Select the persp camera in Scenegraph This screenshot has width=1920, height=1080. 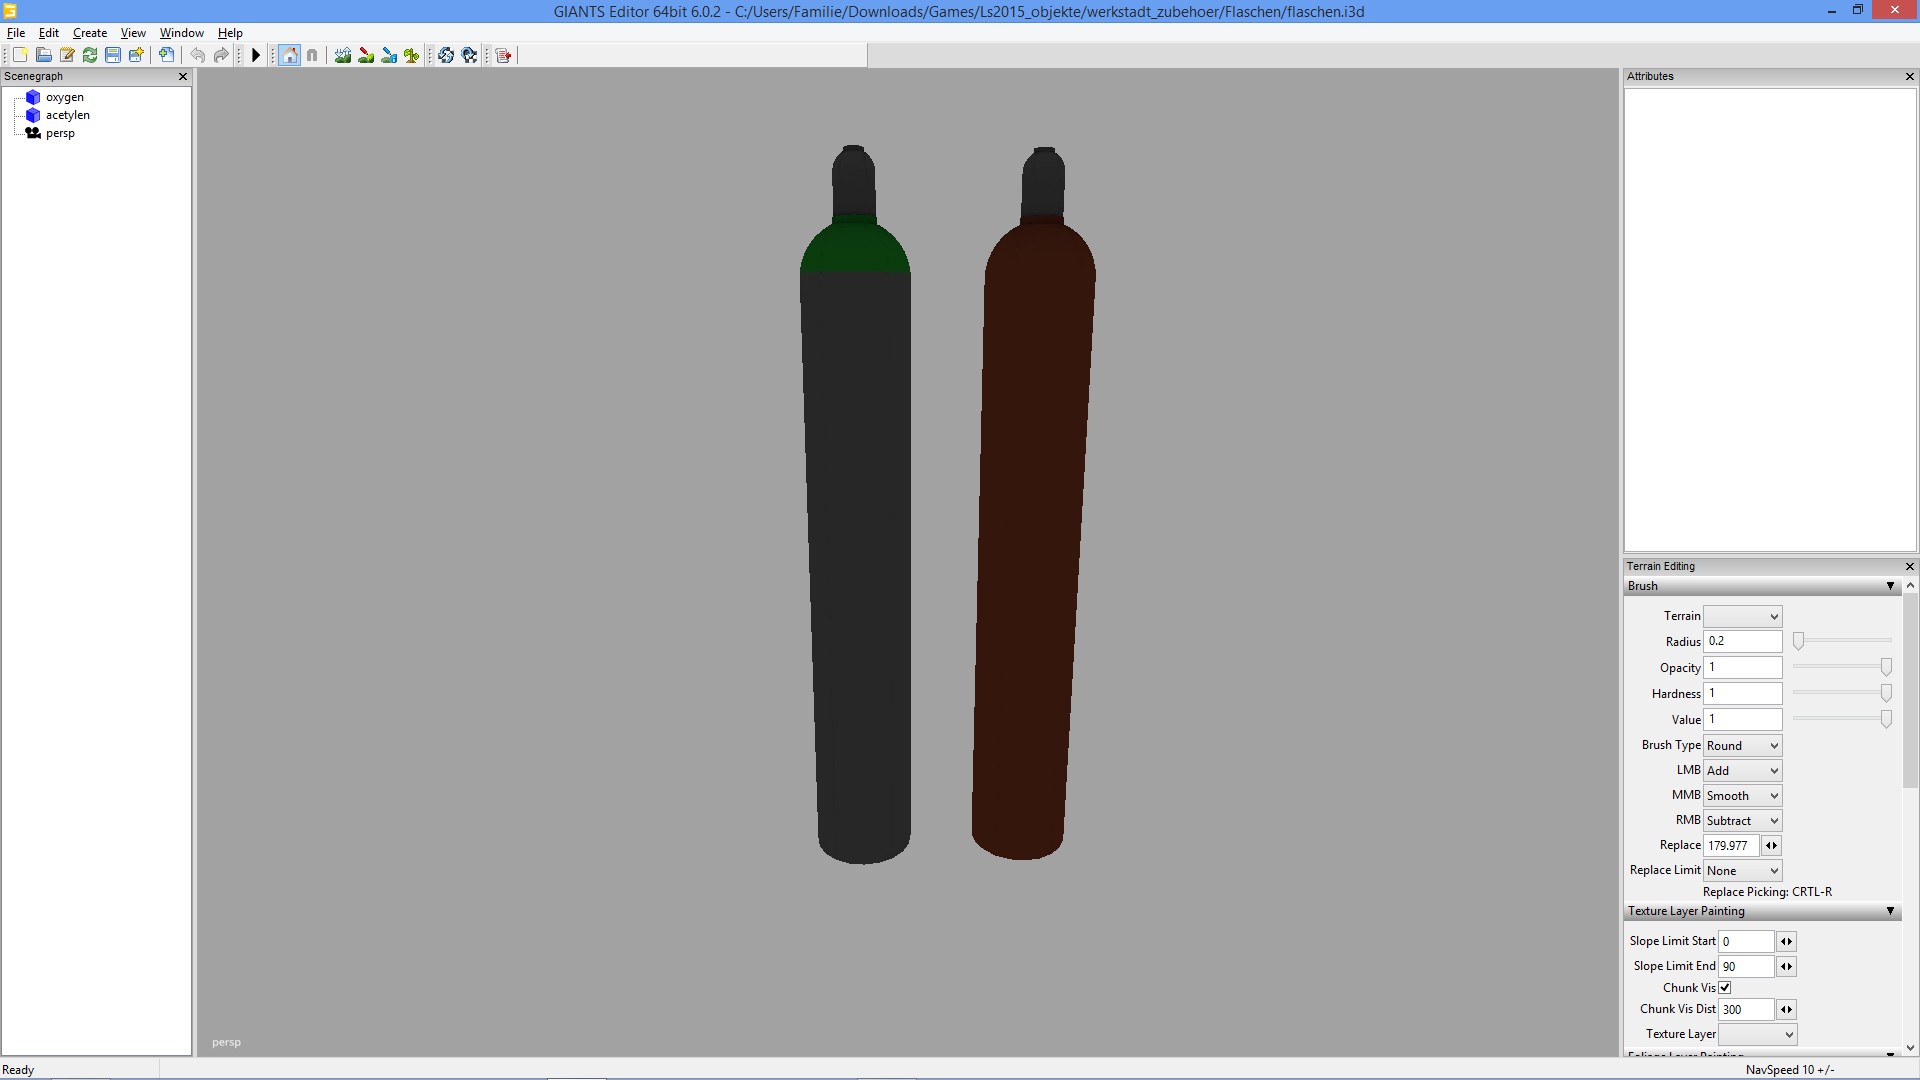tap(60, 133)
